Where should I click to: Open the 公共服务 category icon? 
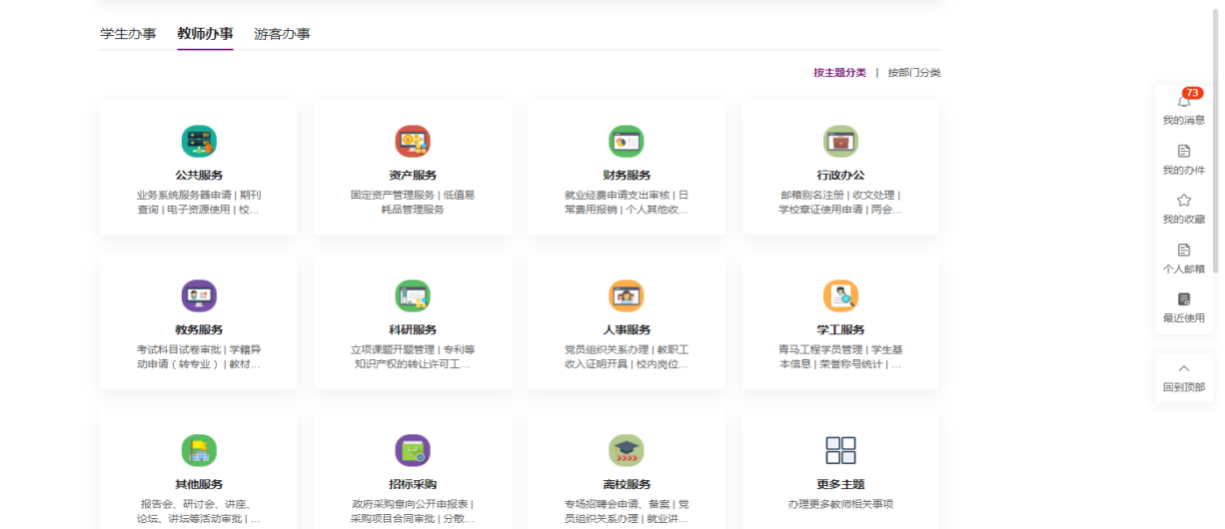(198, 142)
